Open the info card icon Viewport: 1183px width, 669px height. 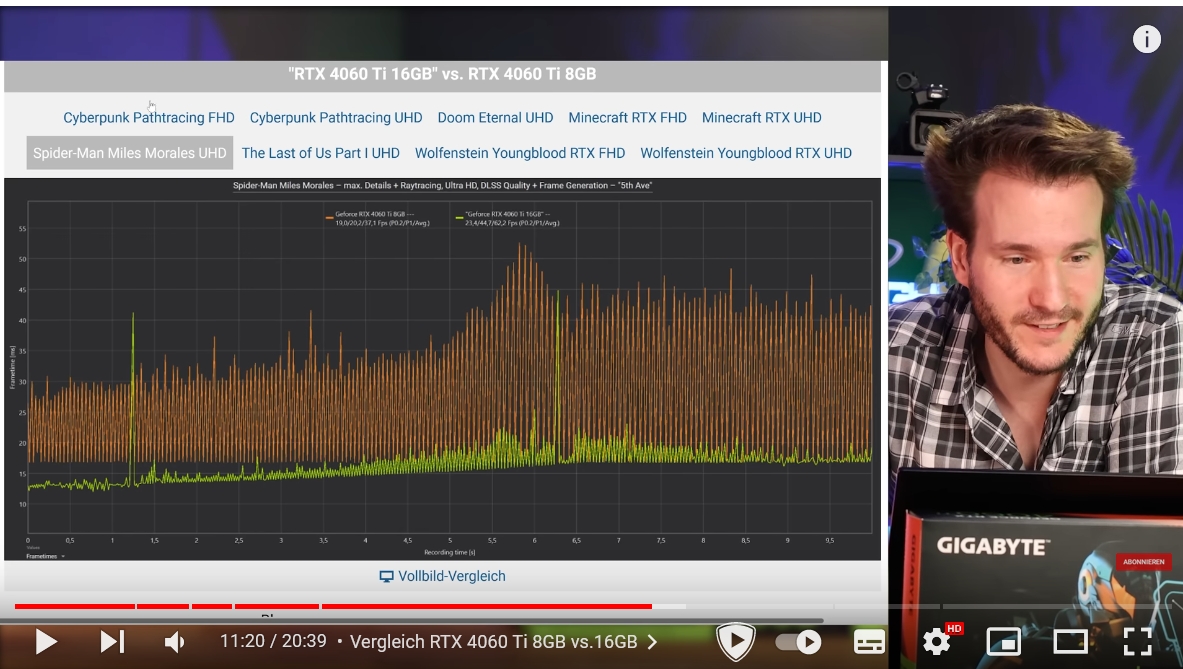1146,38
